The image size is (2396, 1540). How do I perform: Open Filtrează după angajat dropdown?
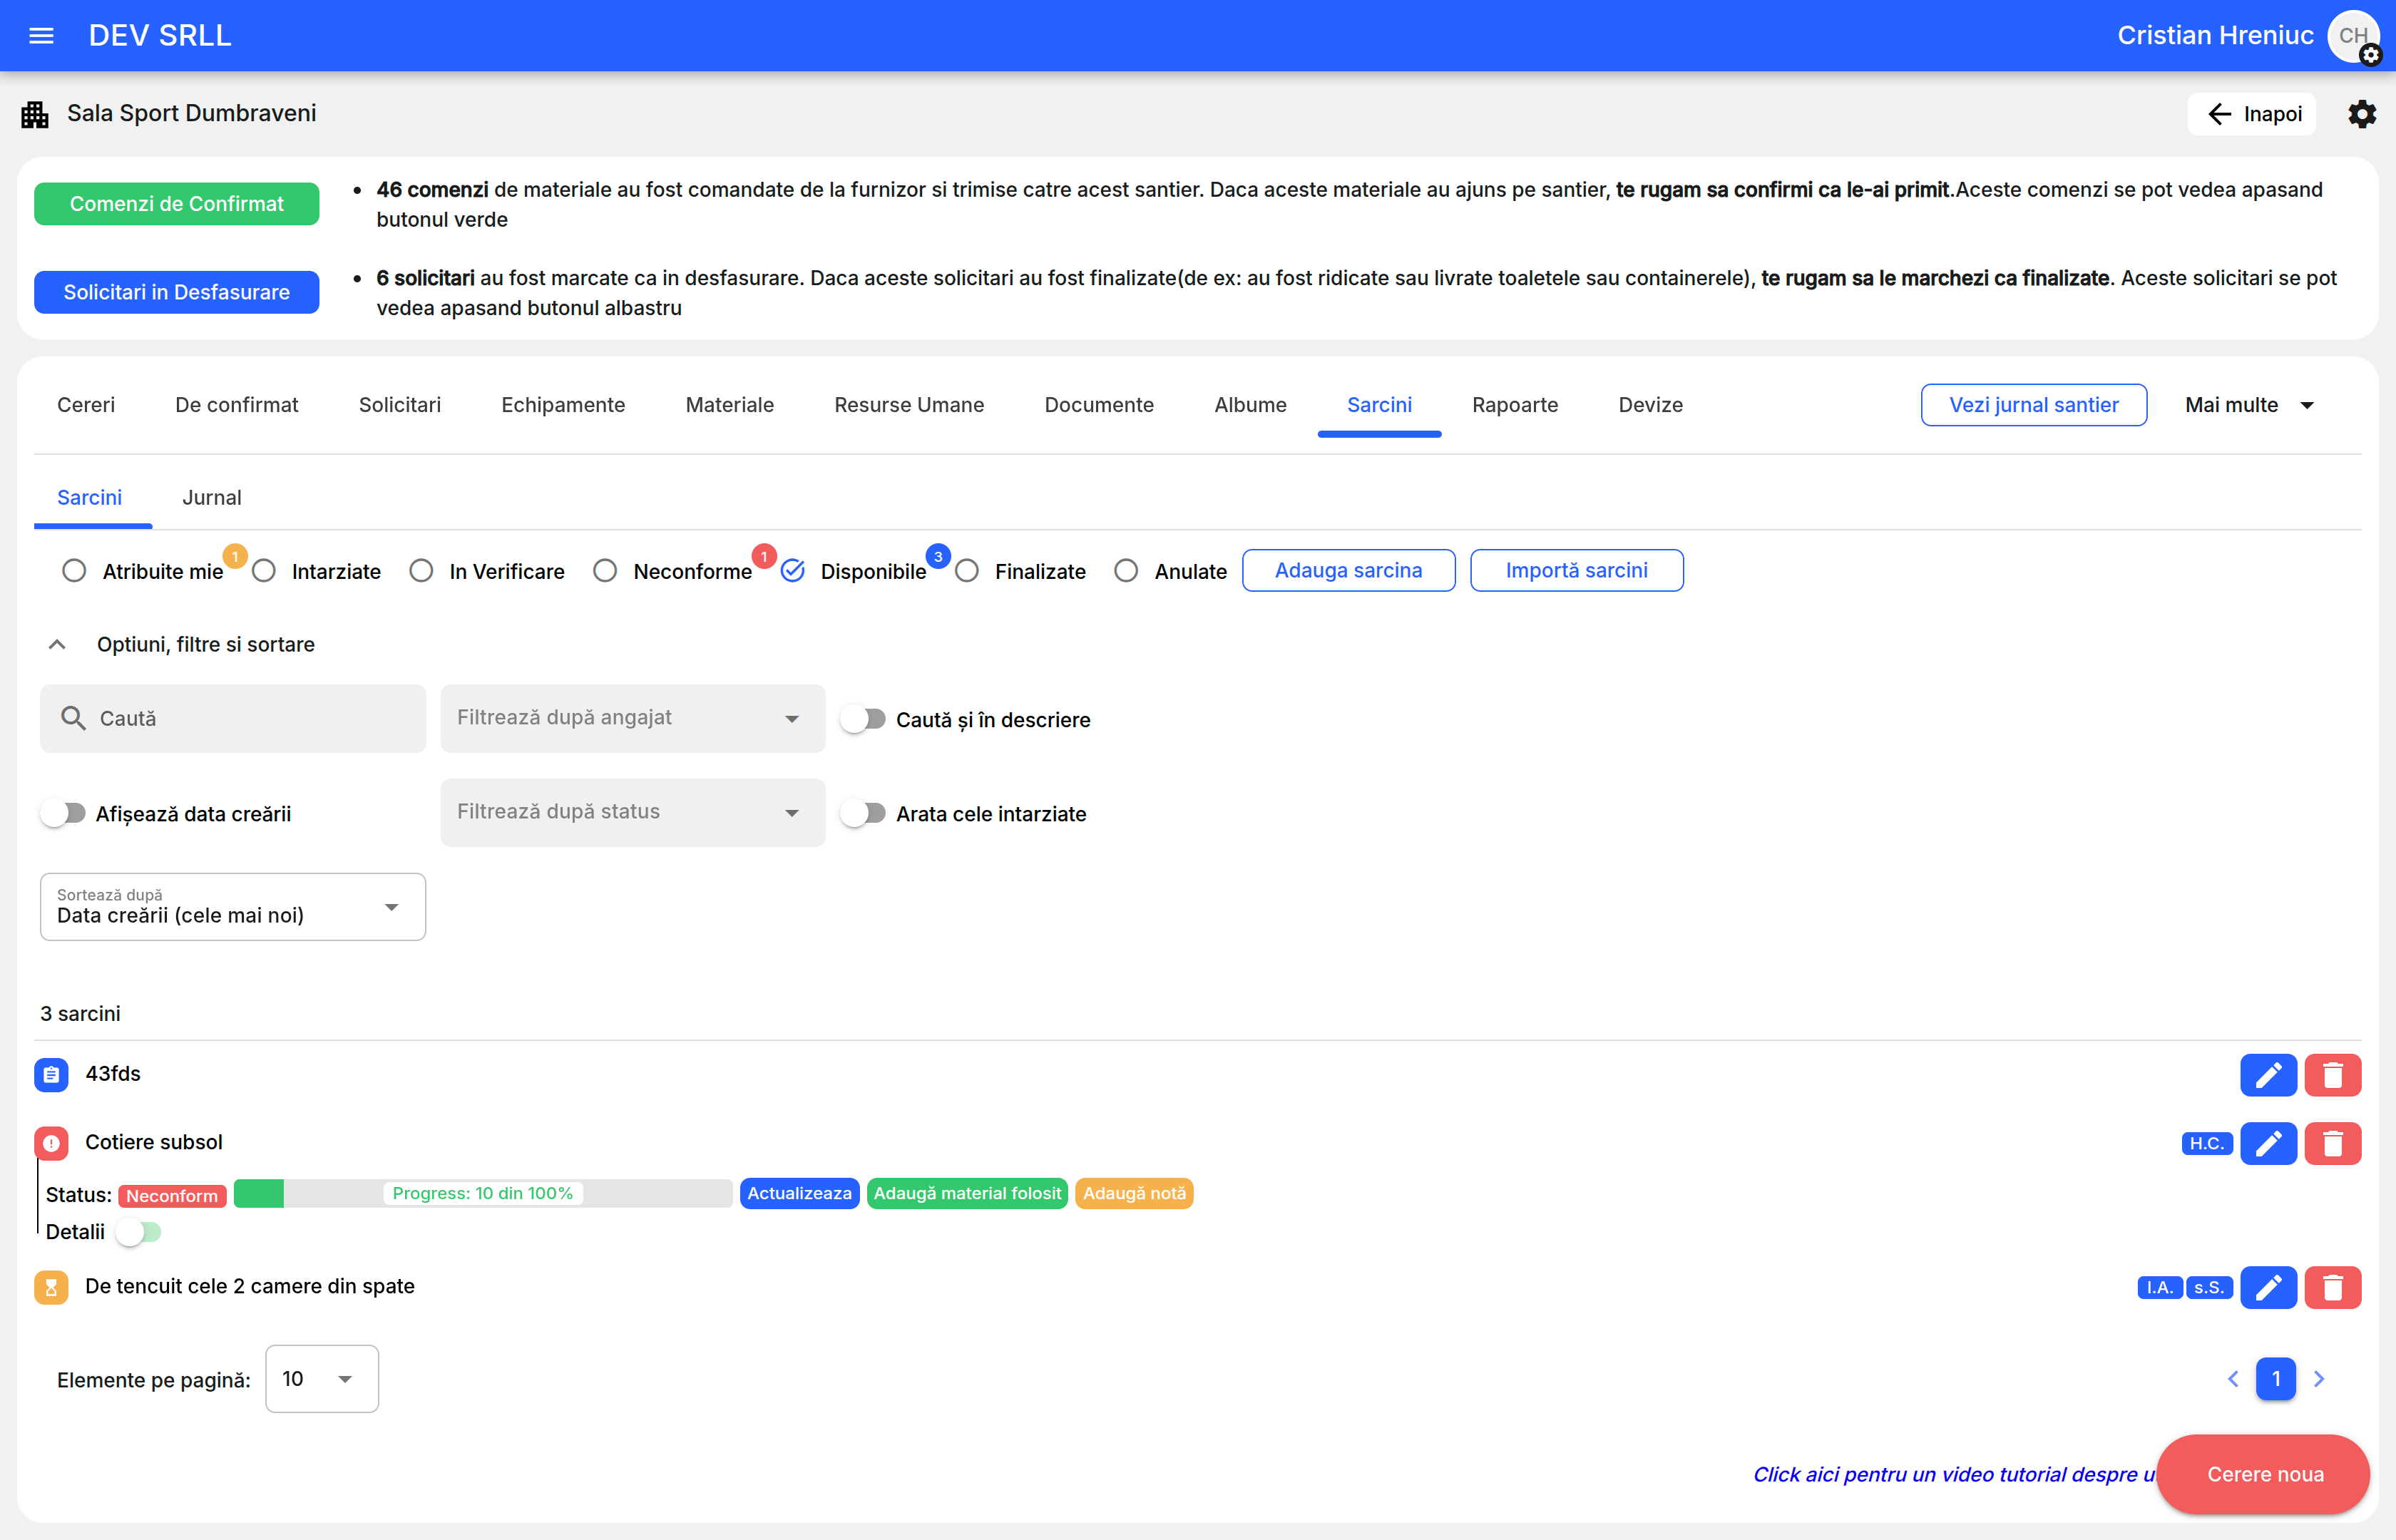pos(632,718)
